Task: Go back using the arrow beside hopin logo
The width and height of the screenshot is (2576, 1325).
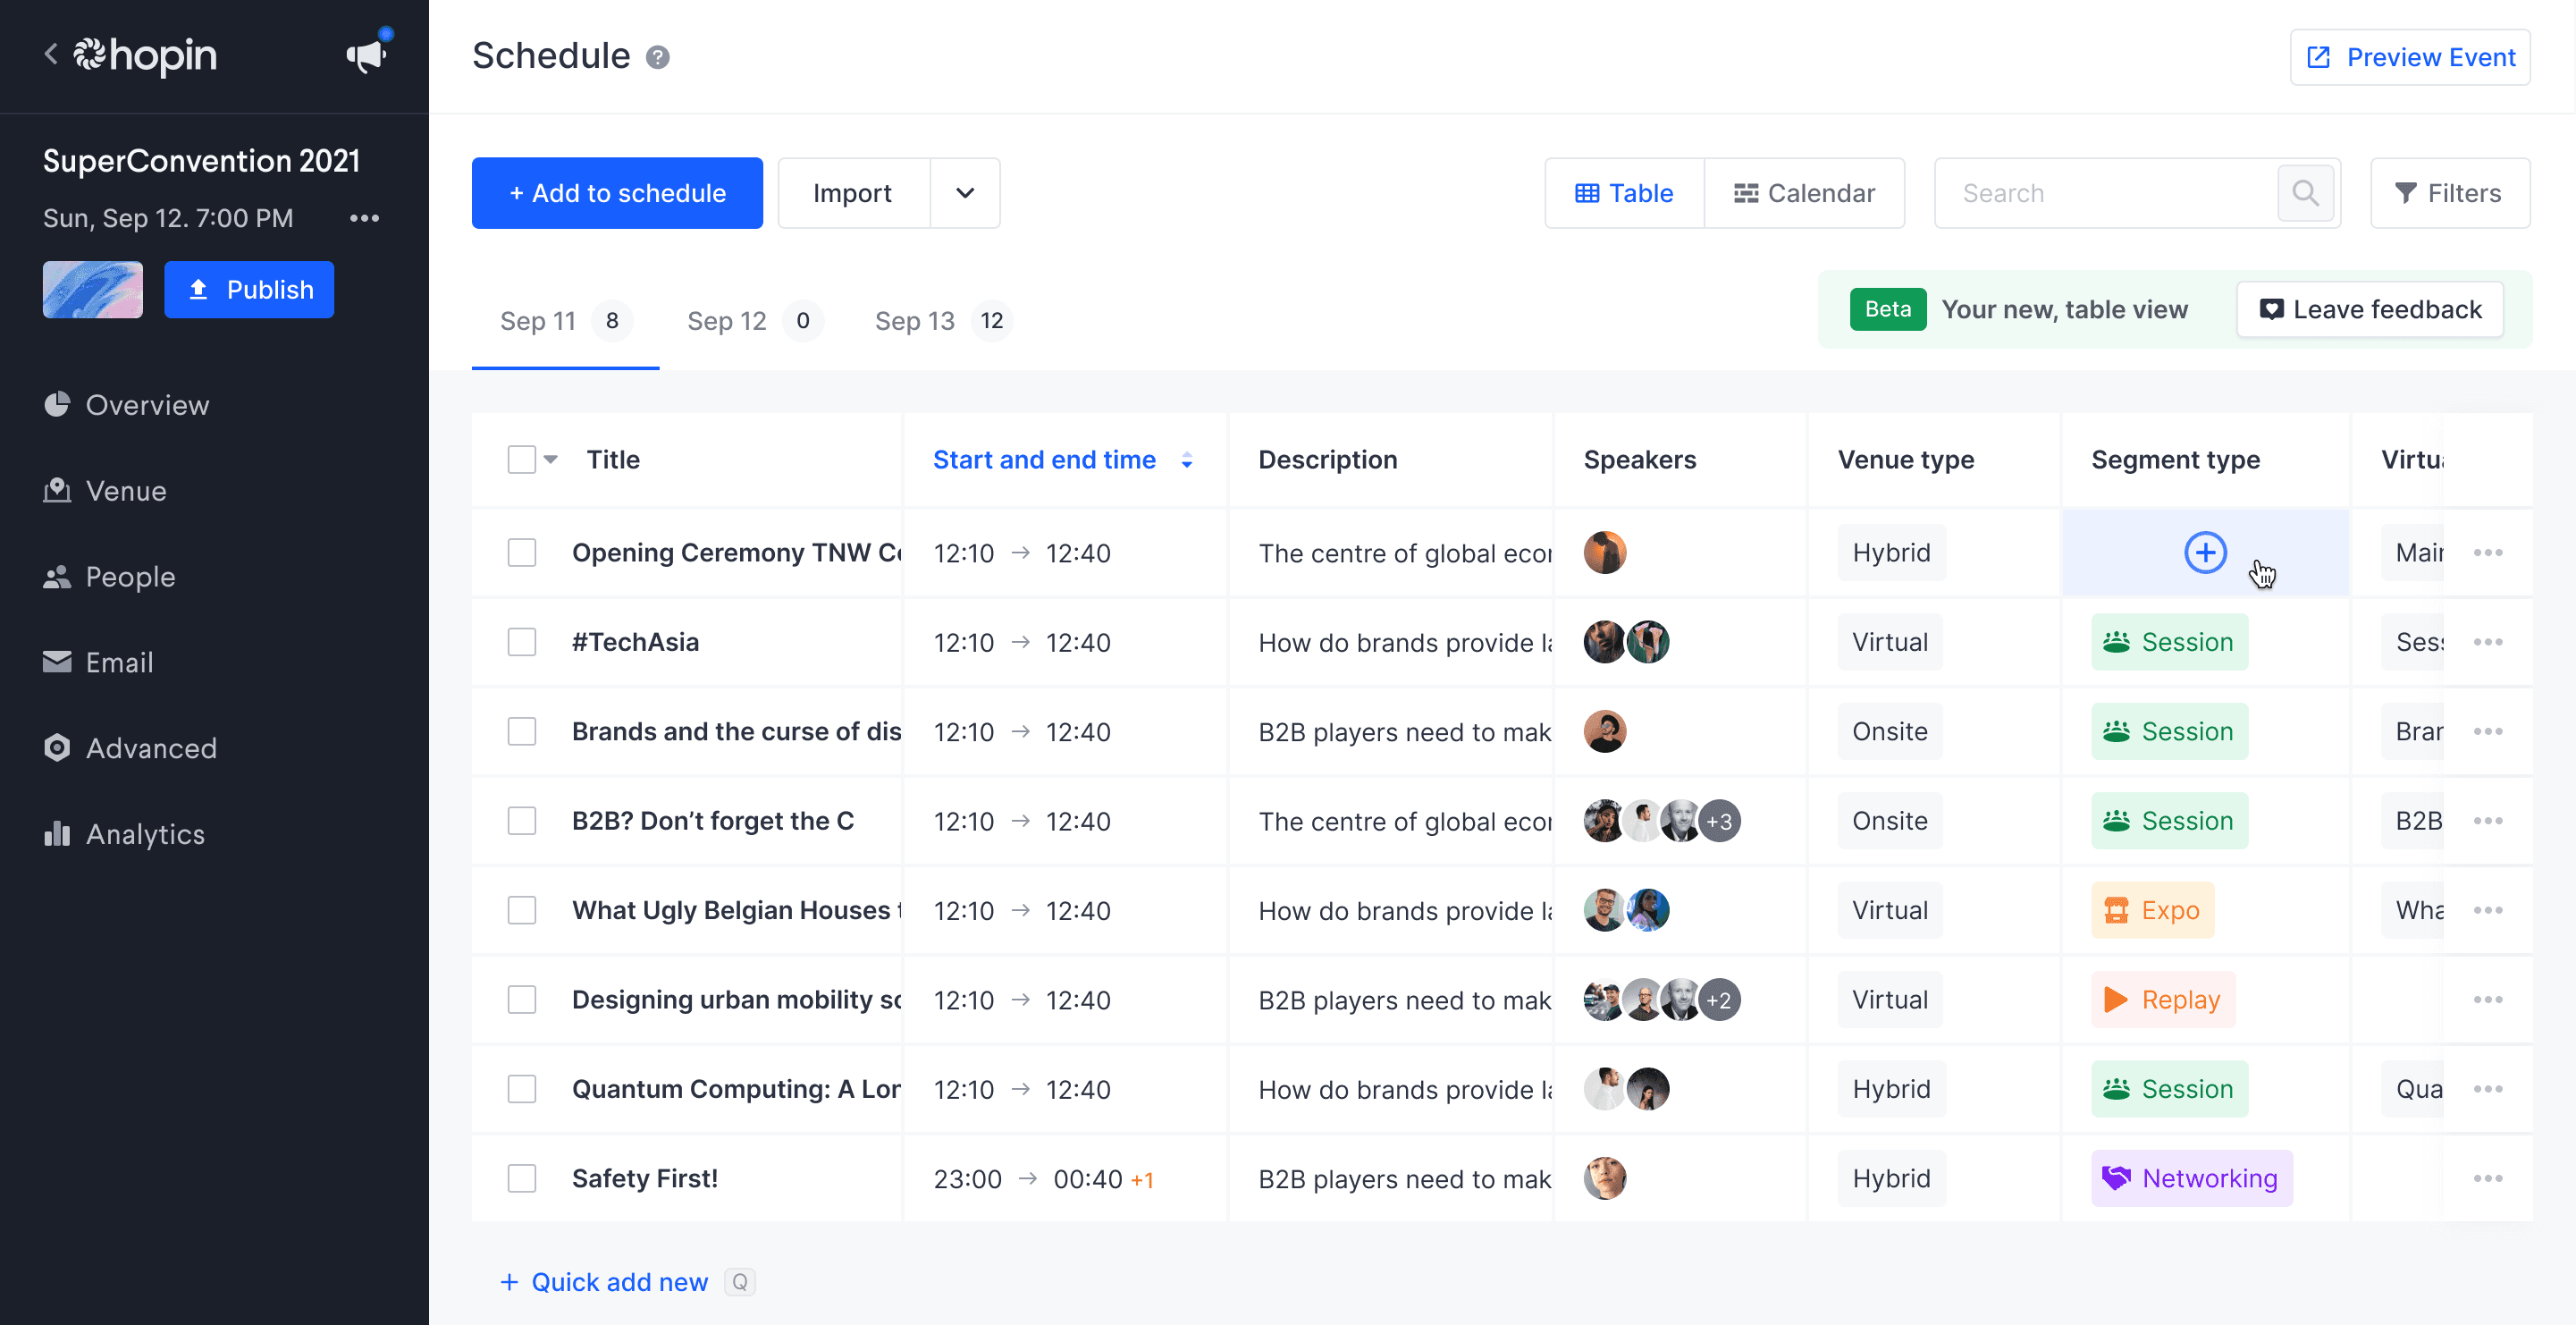Action: 51,54
